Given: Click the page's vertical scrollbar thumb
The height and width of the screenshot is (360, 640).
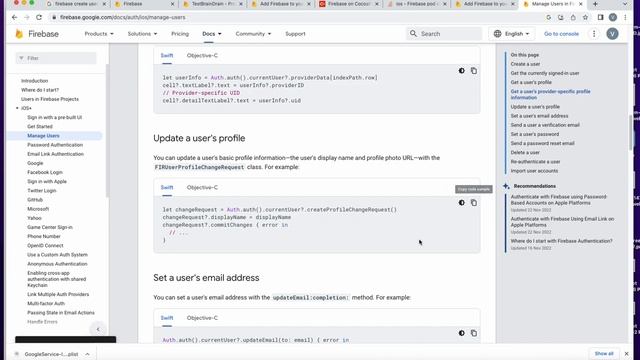Looking at the screenshot, I should click(632, 133).
